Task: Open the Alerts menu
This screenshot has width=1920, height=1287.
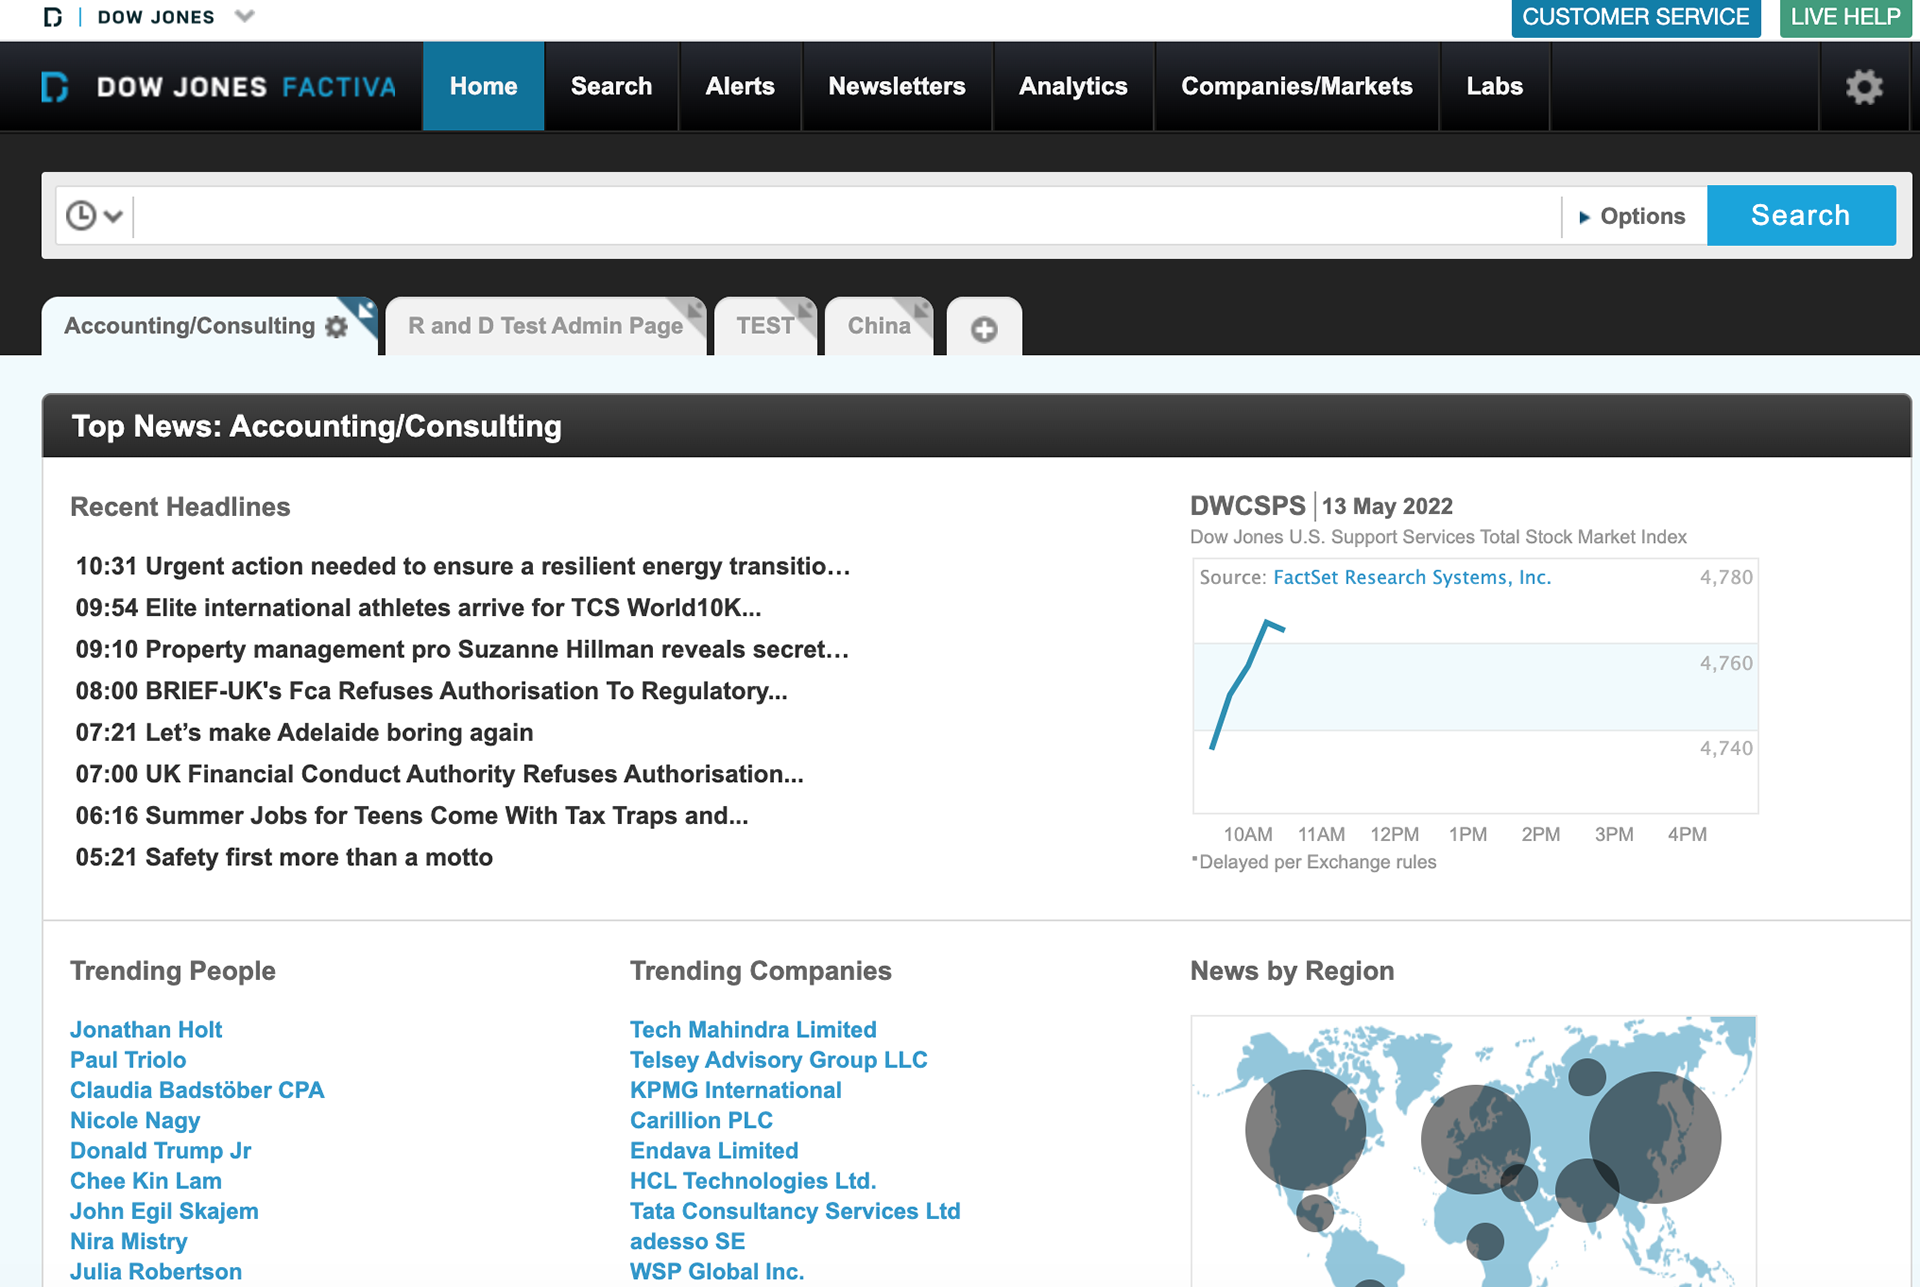Action: click(740, 86)
